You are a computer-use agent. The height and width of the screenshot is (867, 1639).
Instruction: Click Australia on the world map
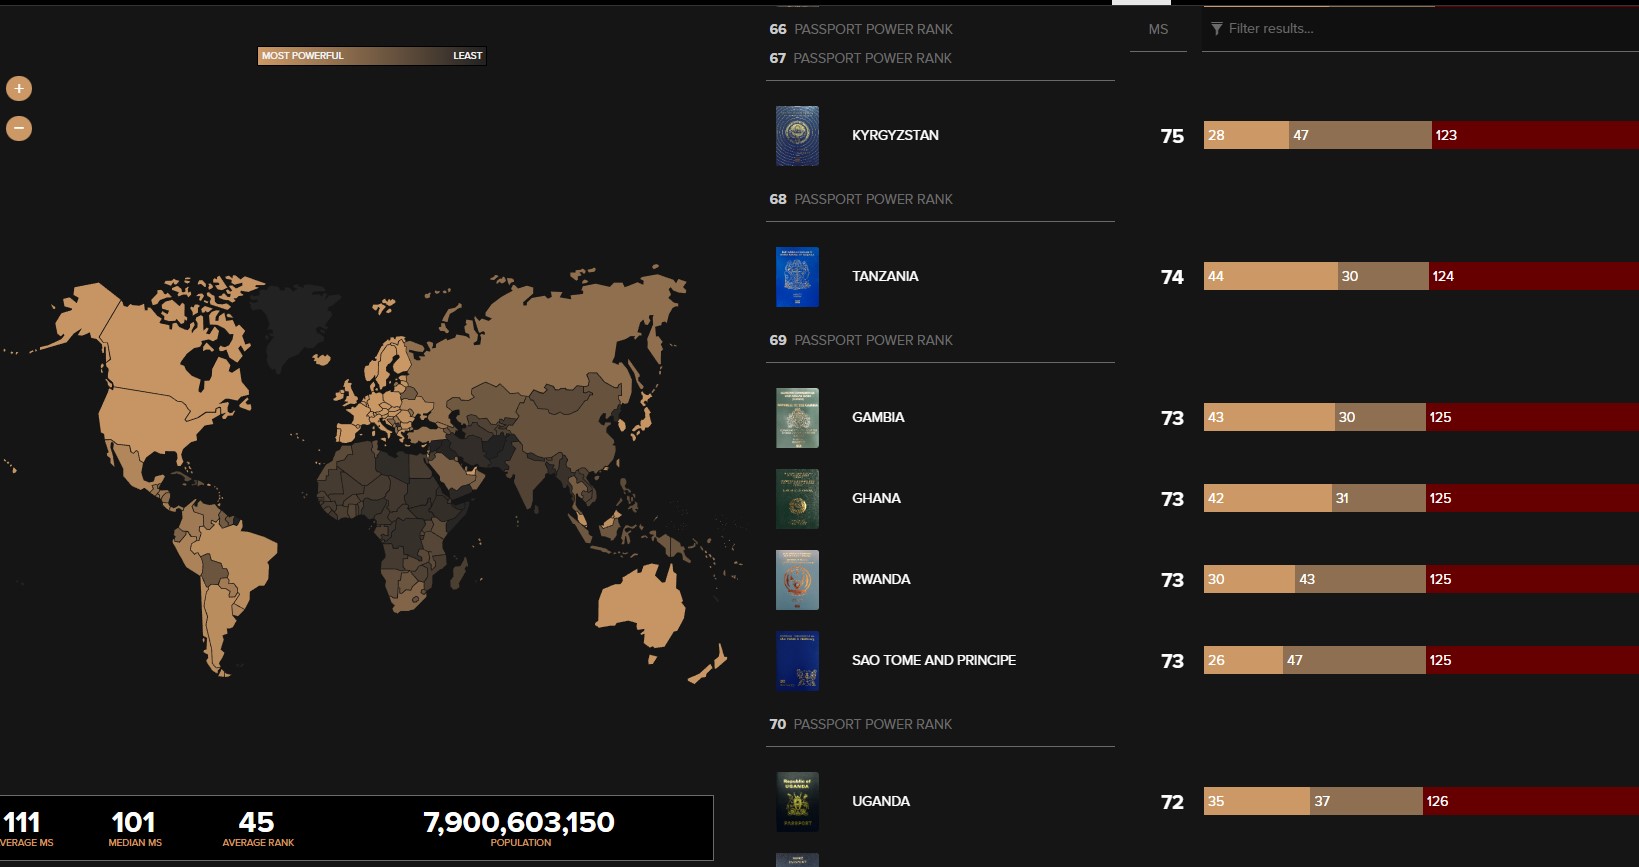[x=640, y=604]
